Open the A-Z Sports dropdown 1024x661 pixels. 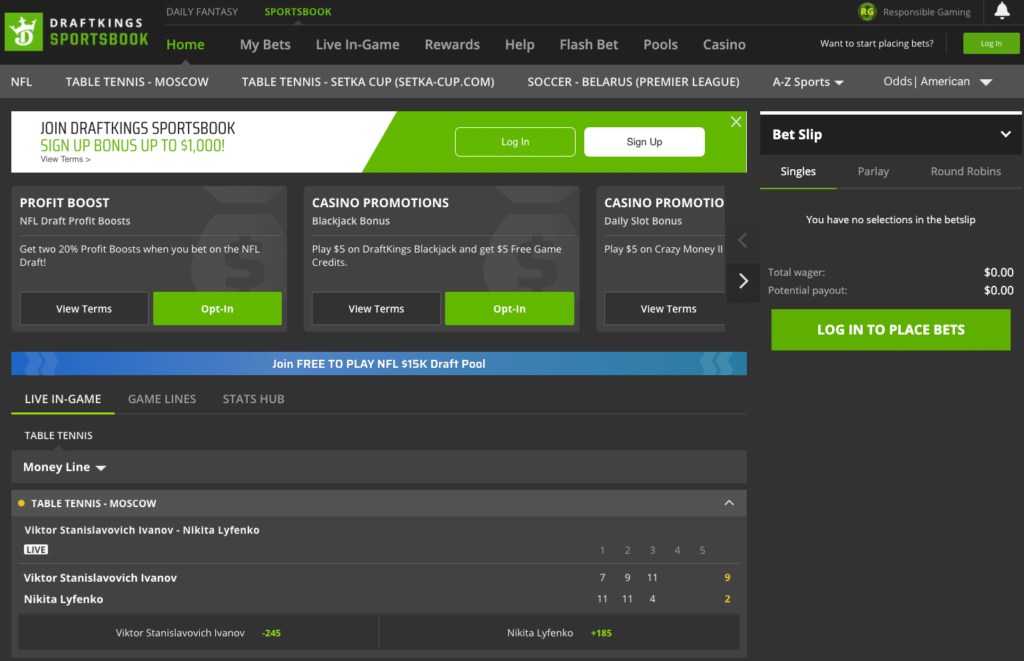click(x=808, y=82)
